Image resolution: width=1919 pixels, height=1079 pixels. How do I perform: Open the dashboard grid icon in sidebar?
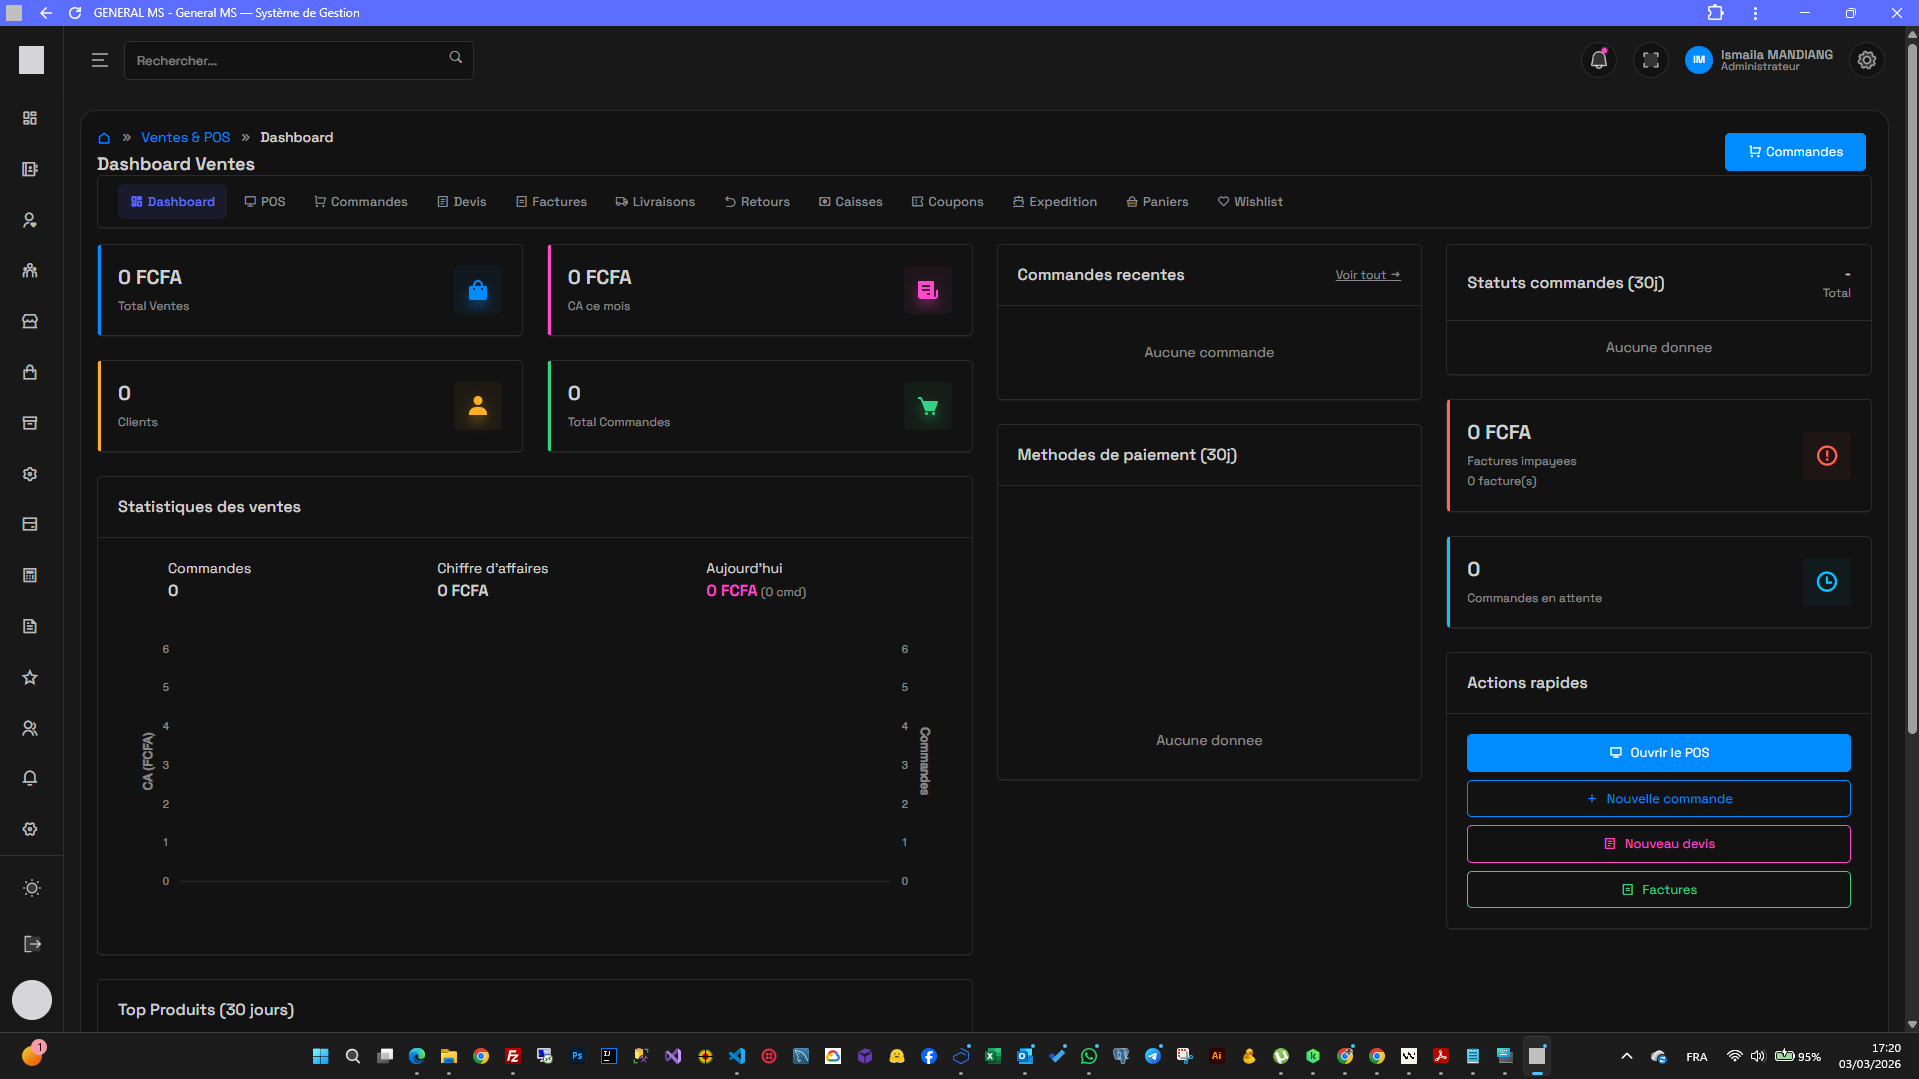pos(30,118)
